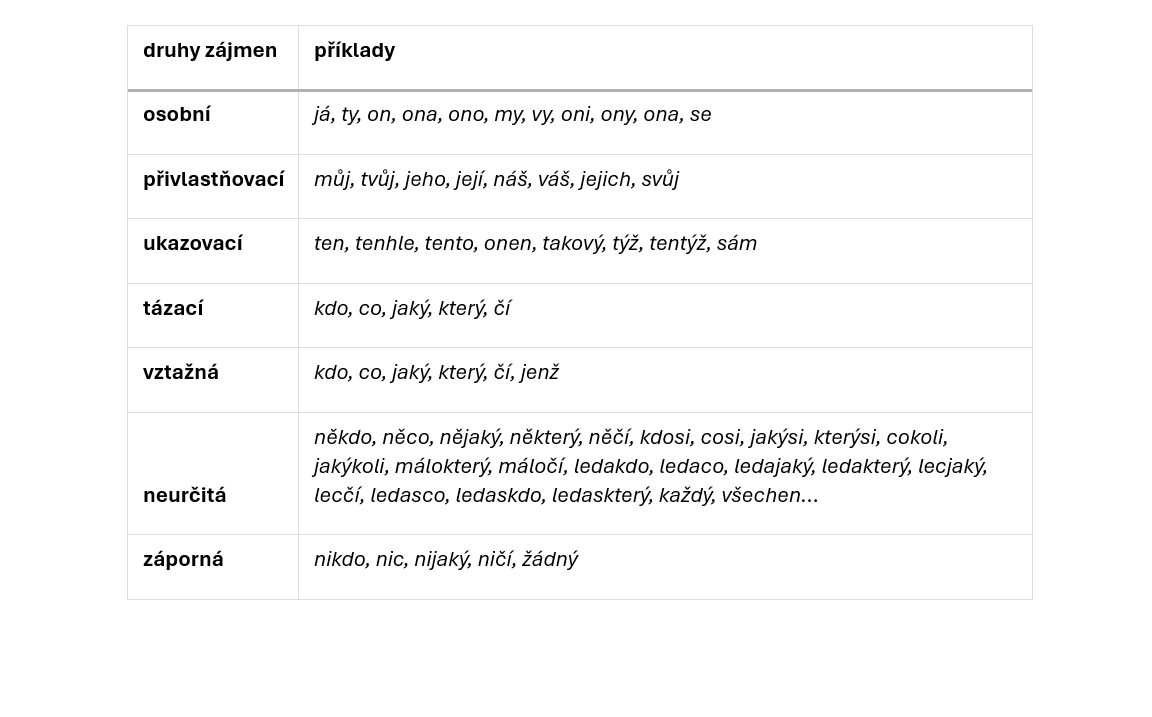Click the "ukazovací" row label
This screenshot has height=717, width=1152.
pyautogui.click(x=192, y=243)
